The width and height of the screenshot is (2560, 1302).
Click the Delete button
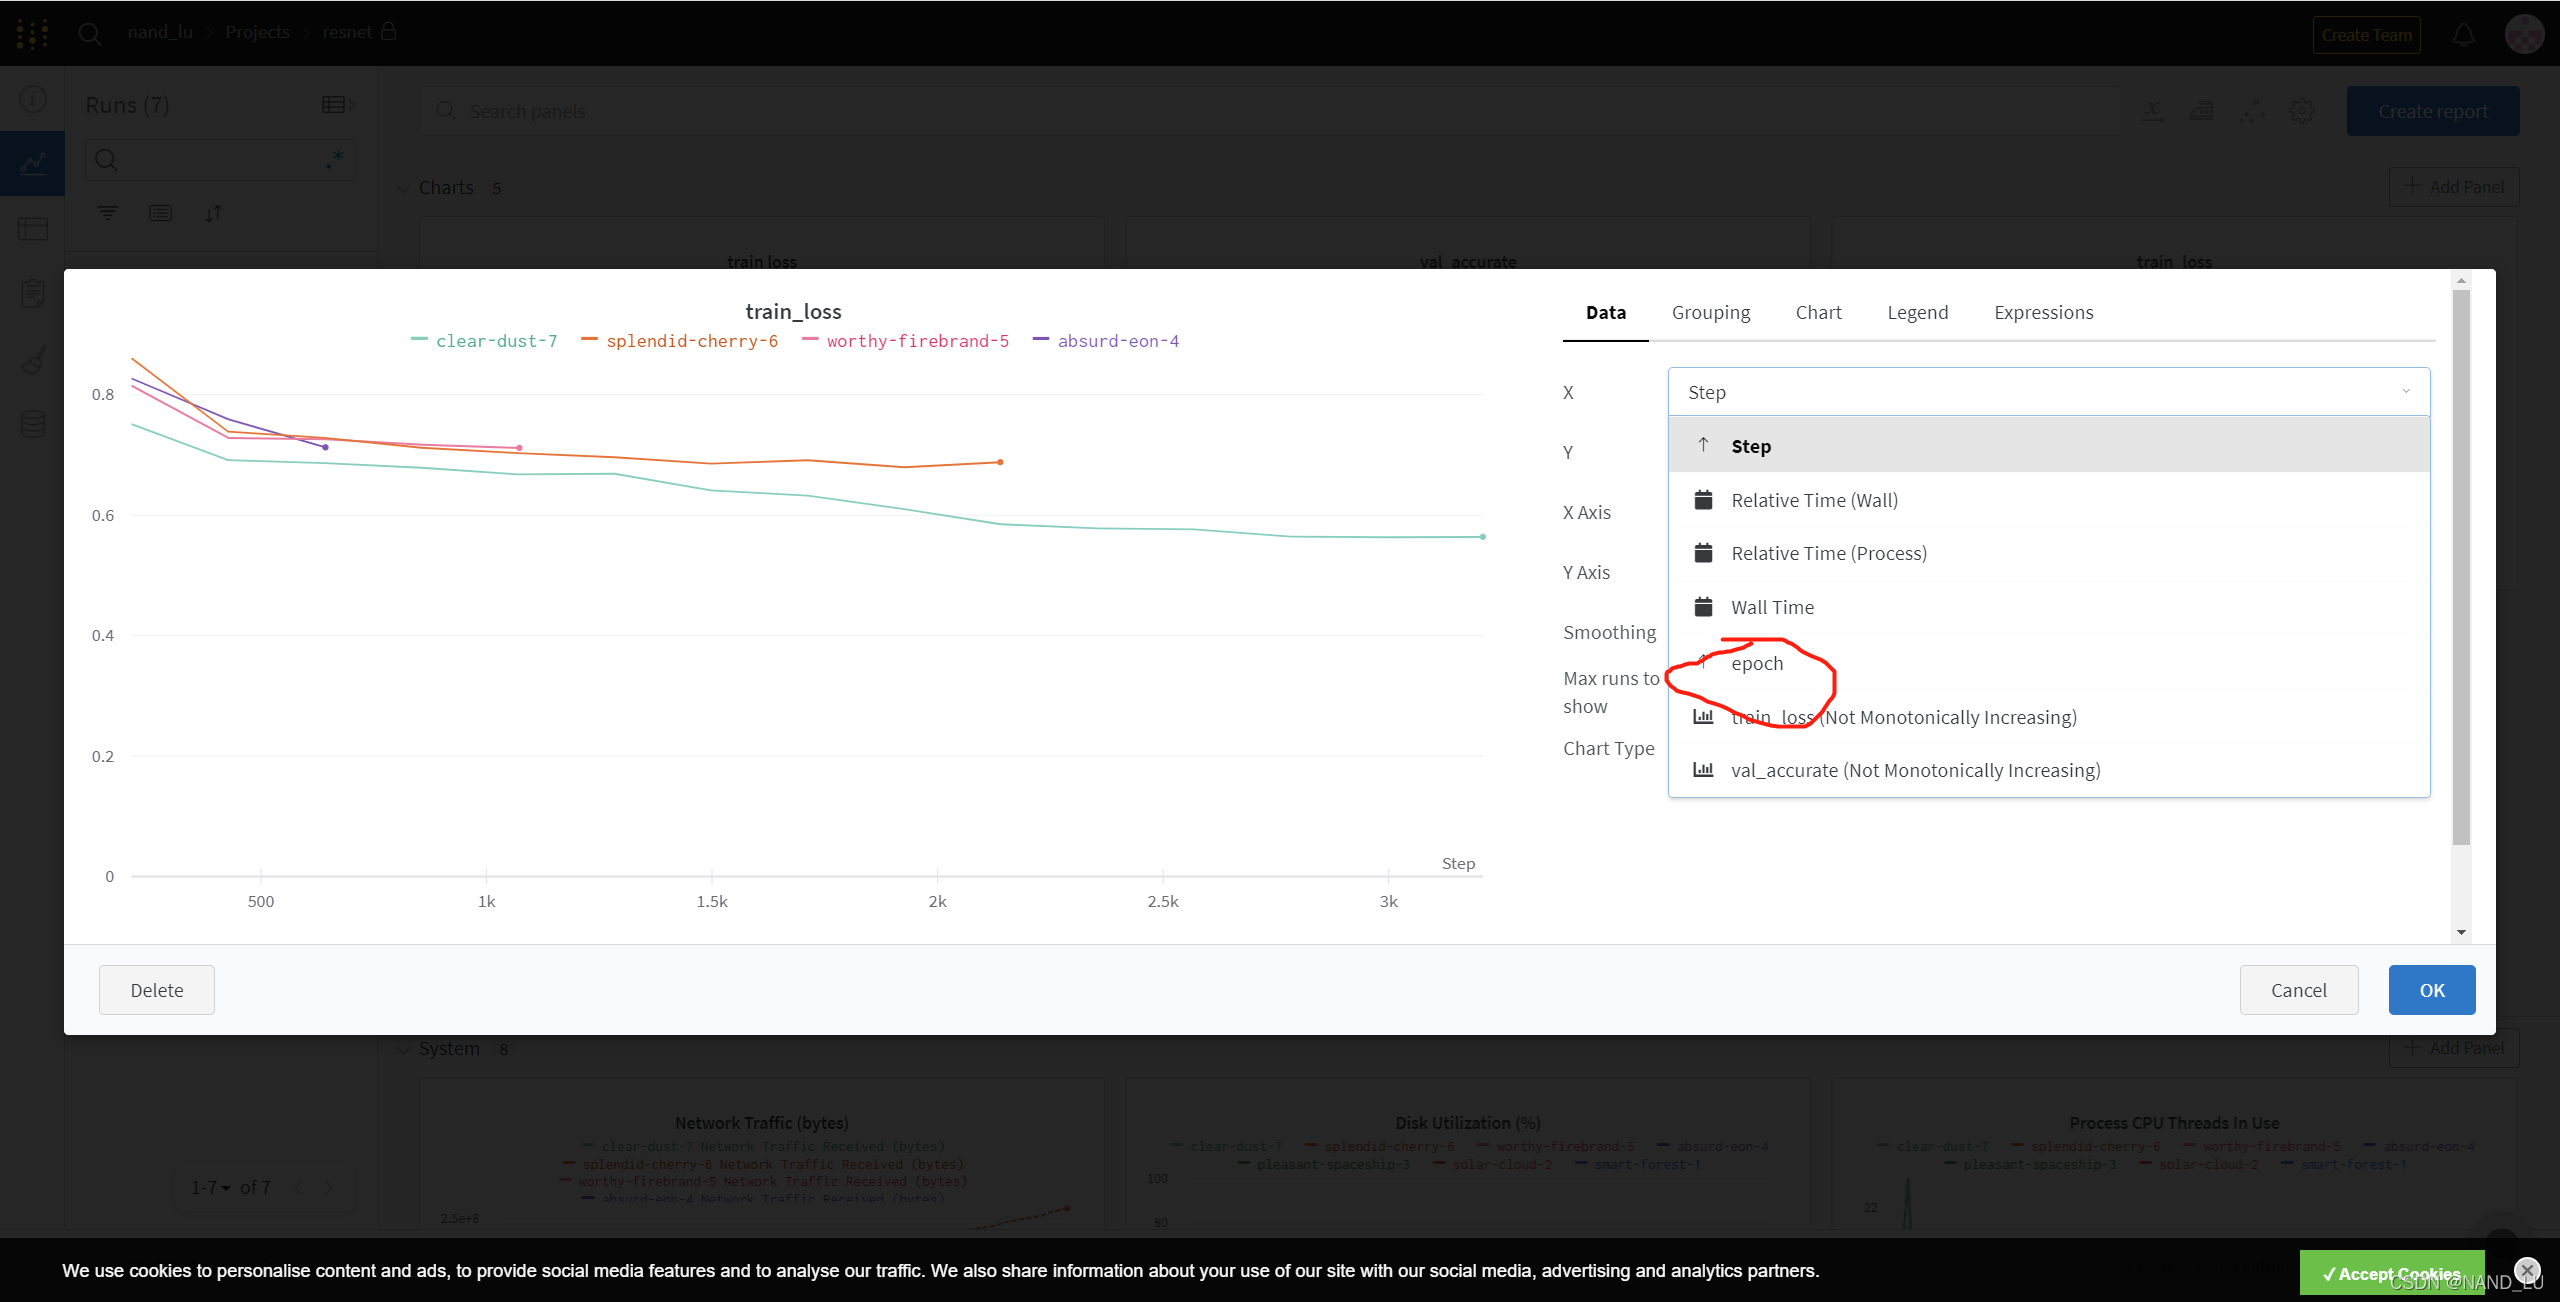(157, 990)
